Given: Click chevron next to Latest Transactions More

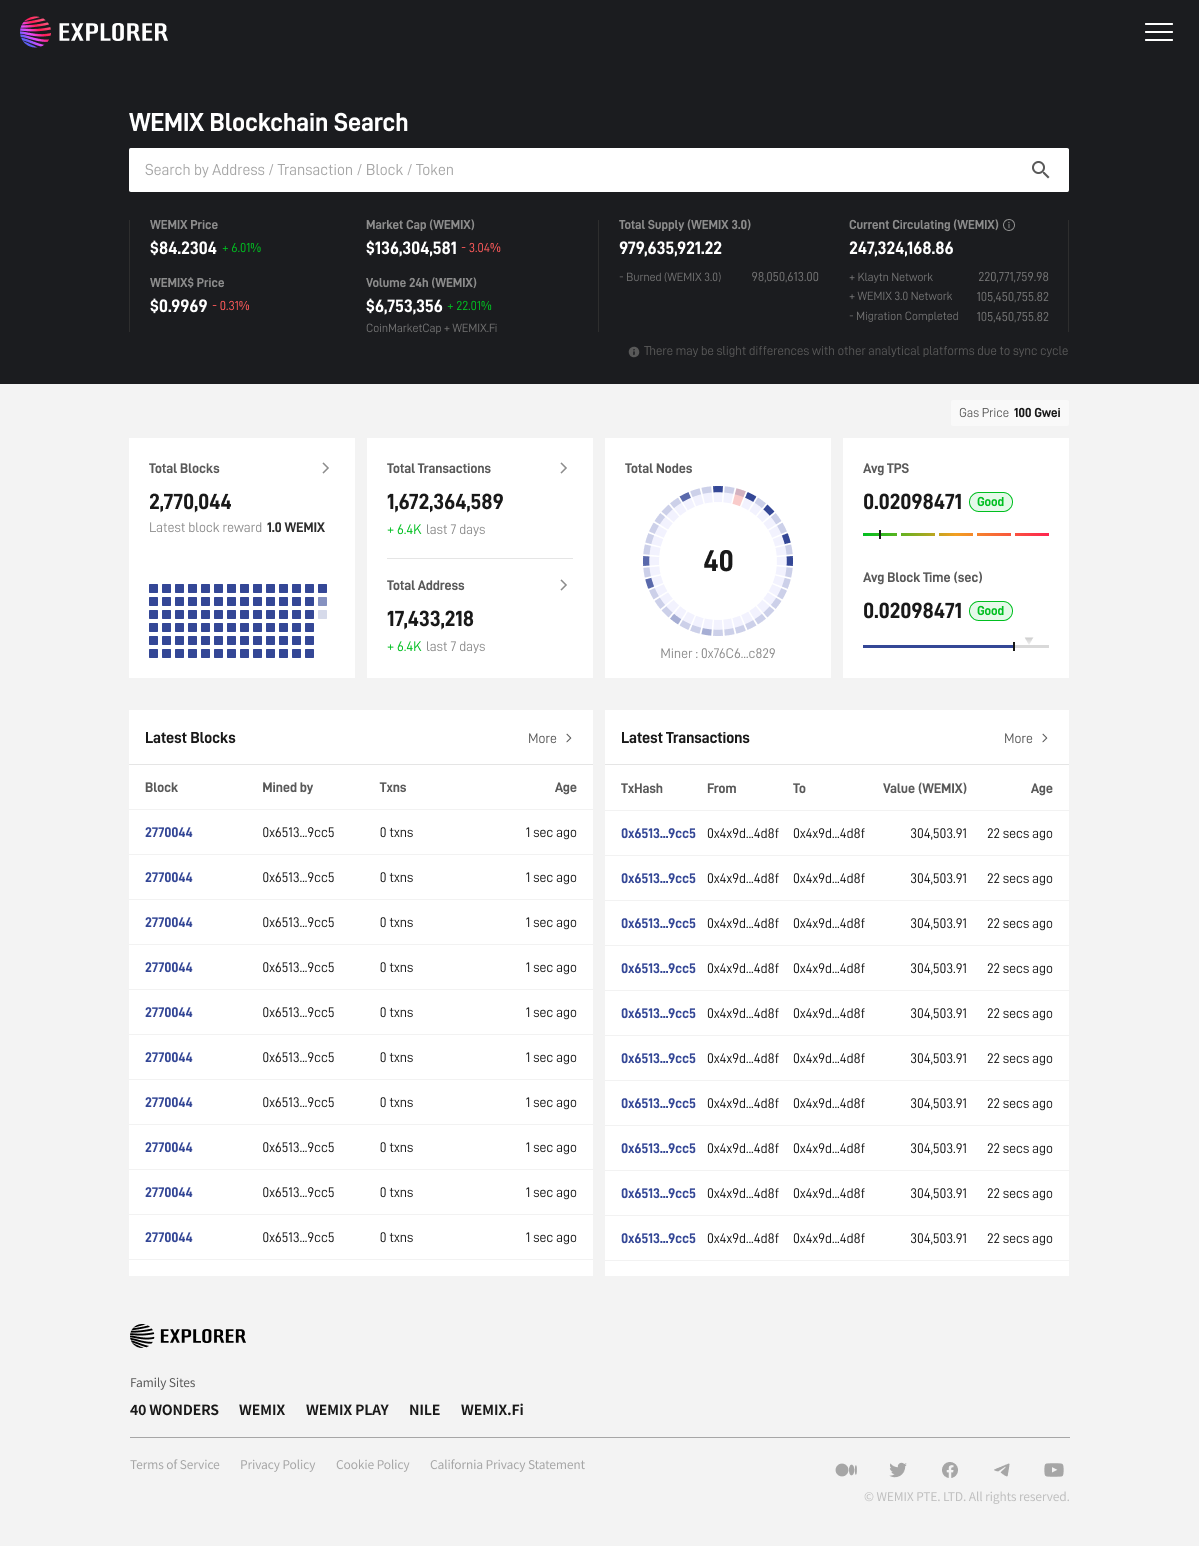Looking at the screenshot, I should [x=1045, y=738].
